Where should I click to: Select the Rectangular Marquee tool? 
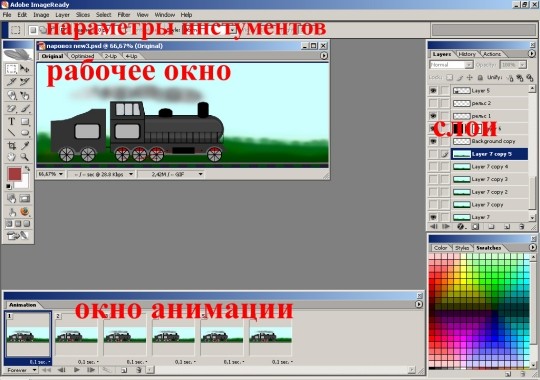[x=11, y=69]
